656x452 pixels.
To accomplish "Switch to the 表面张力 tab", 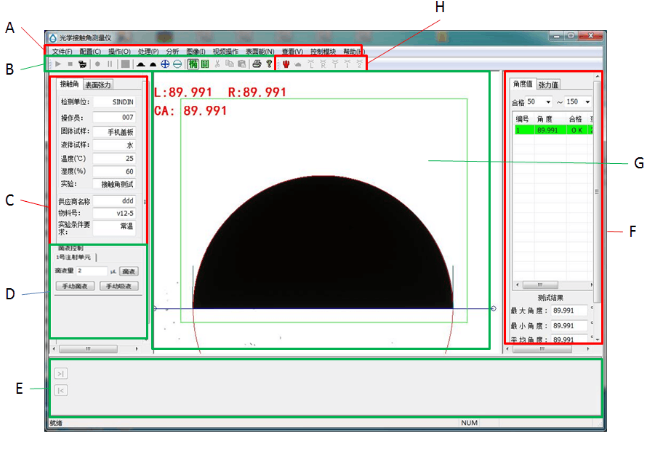I will click(98, 85).
